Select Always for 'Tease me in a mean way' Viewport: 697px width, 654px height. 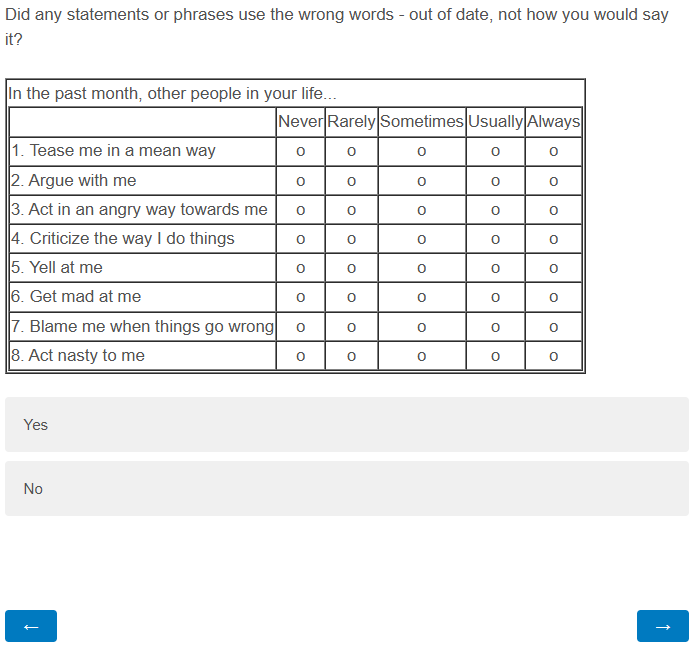tap(553, 152)
